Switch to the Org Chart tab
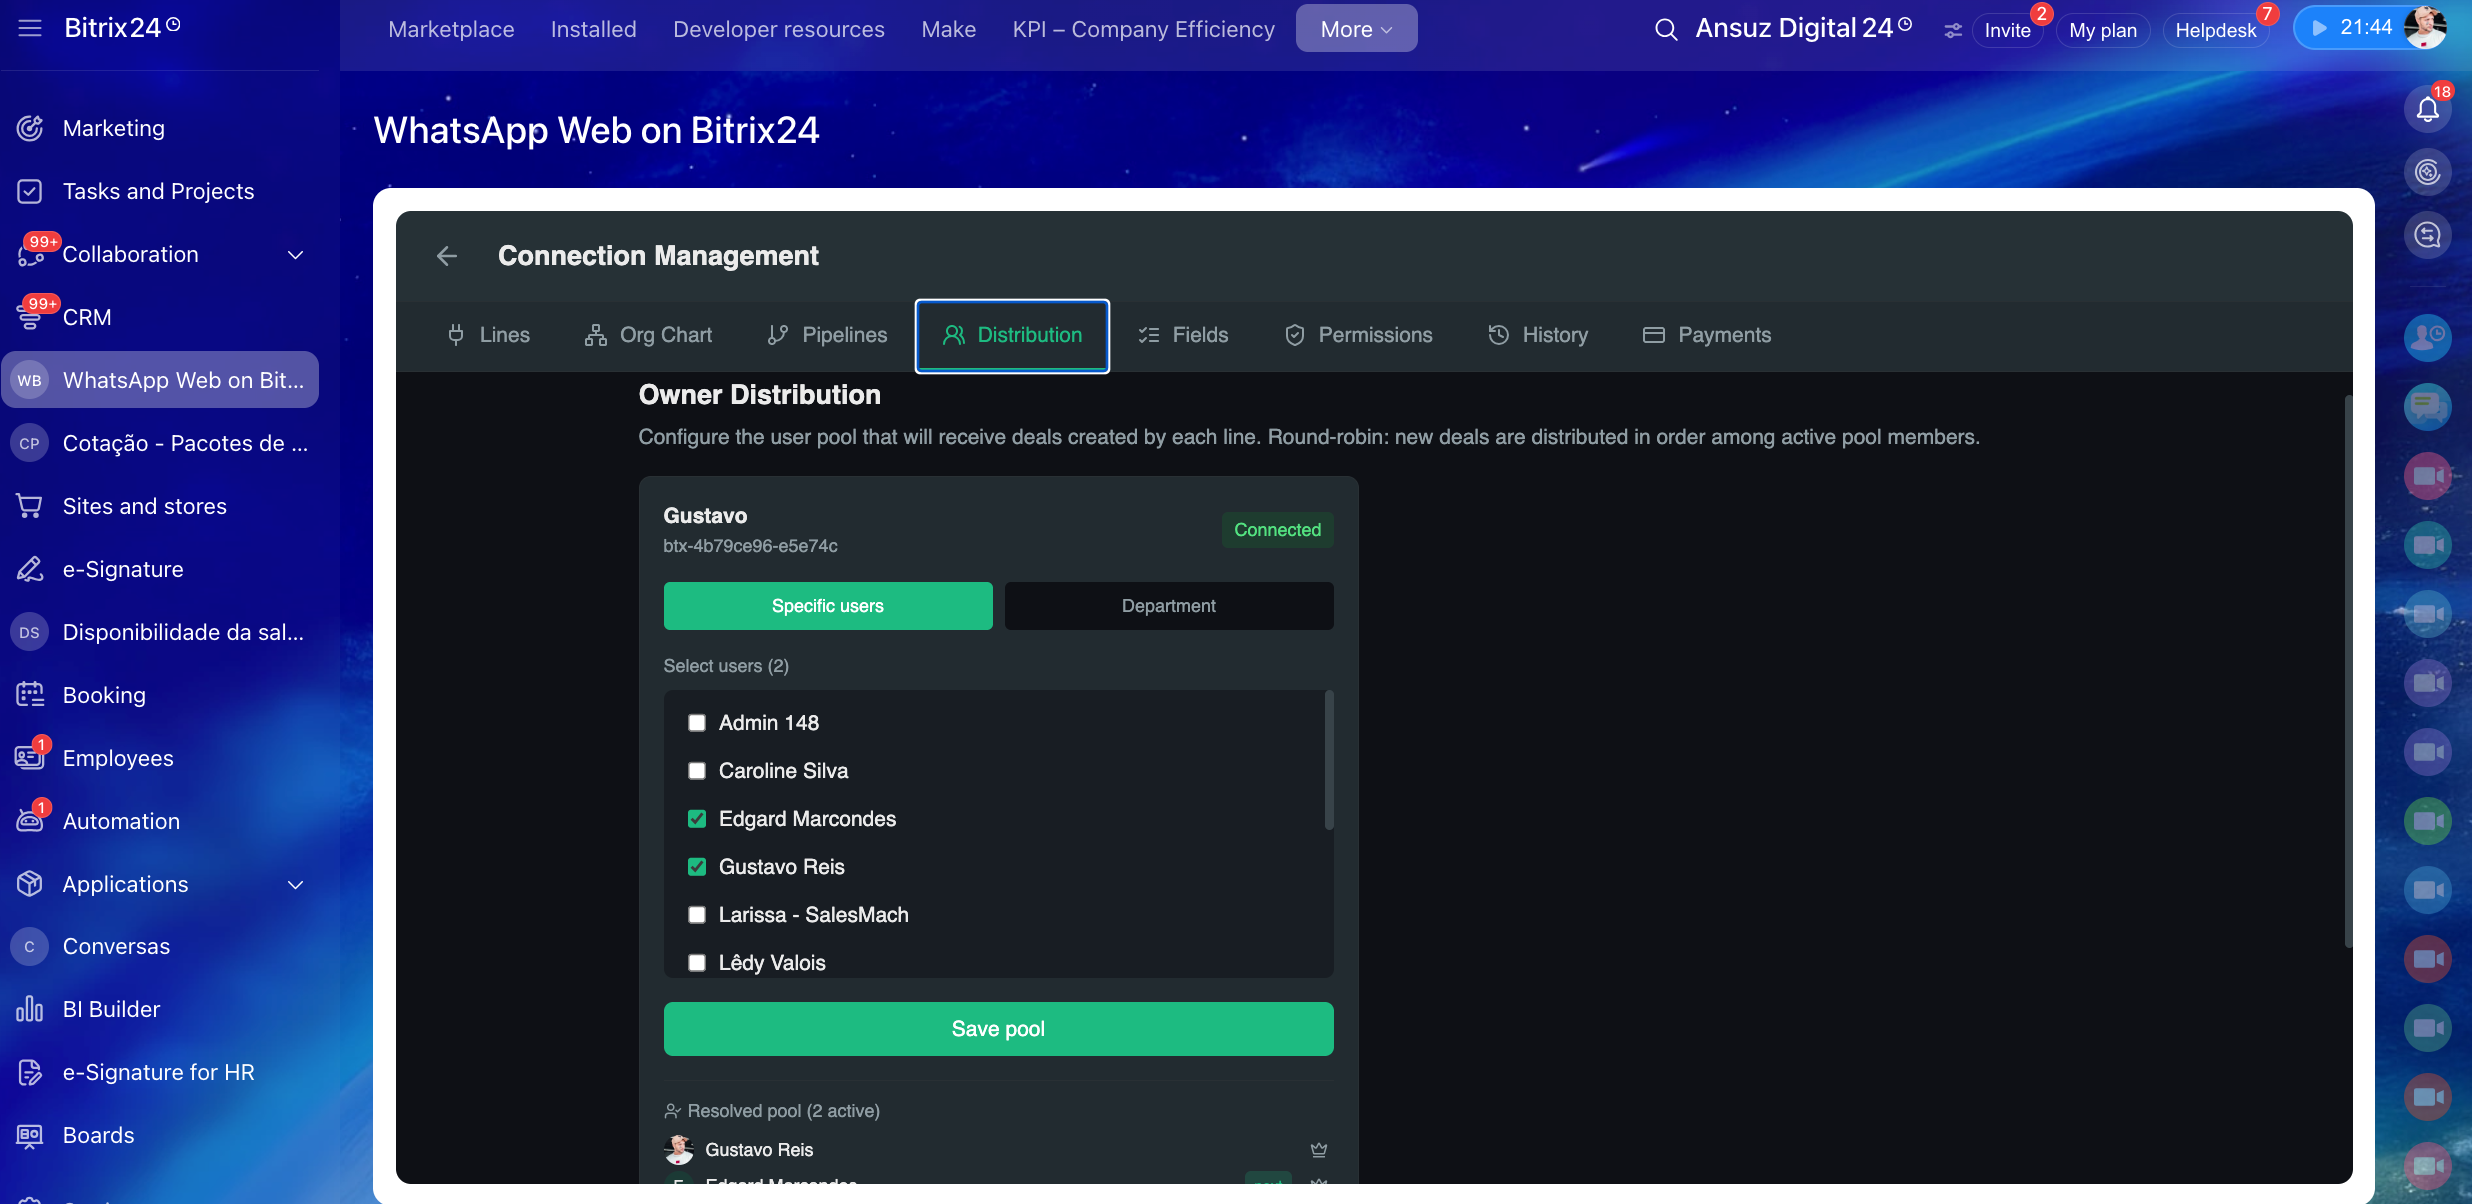This screenshot has width=2472, height=1204. [x=648, y=335]
